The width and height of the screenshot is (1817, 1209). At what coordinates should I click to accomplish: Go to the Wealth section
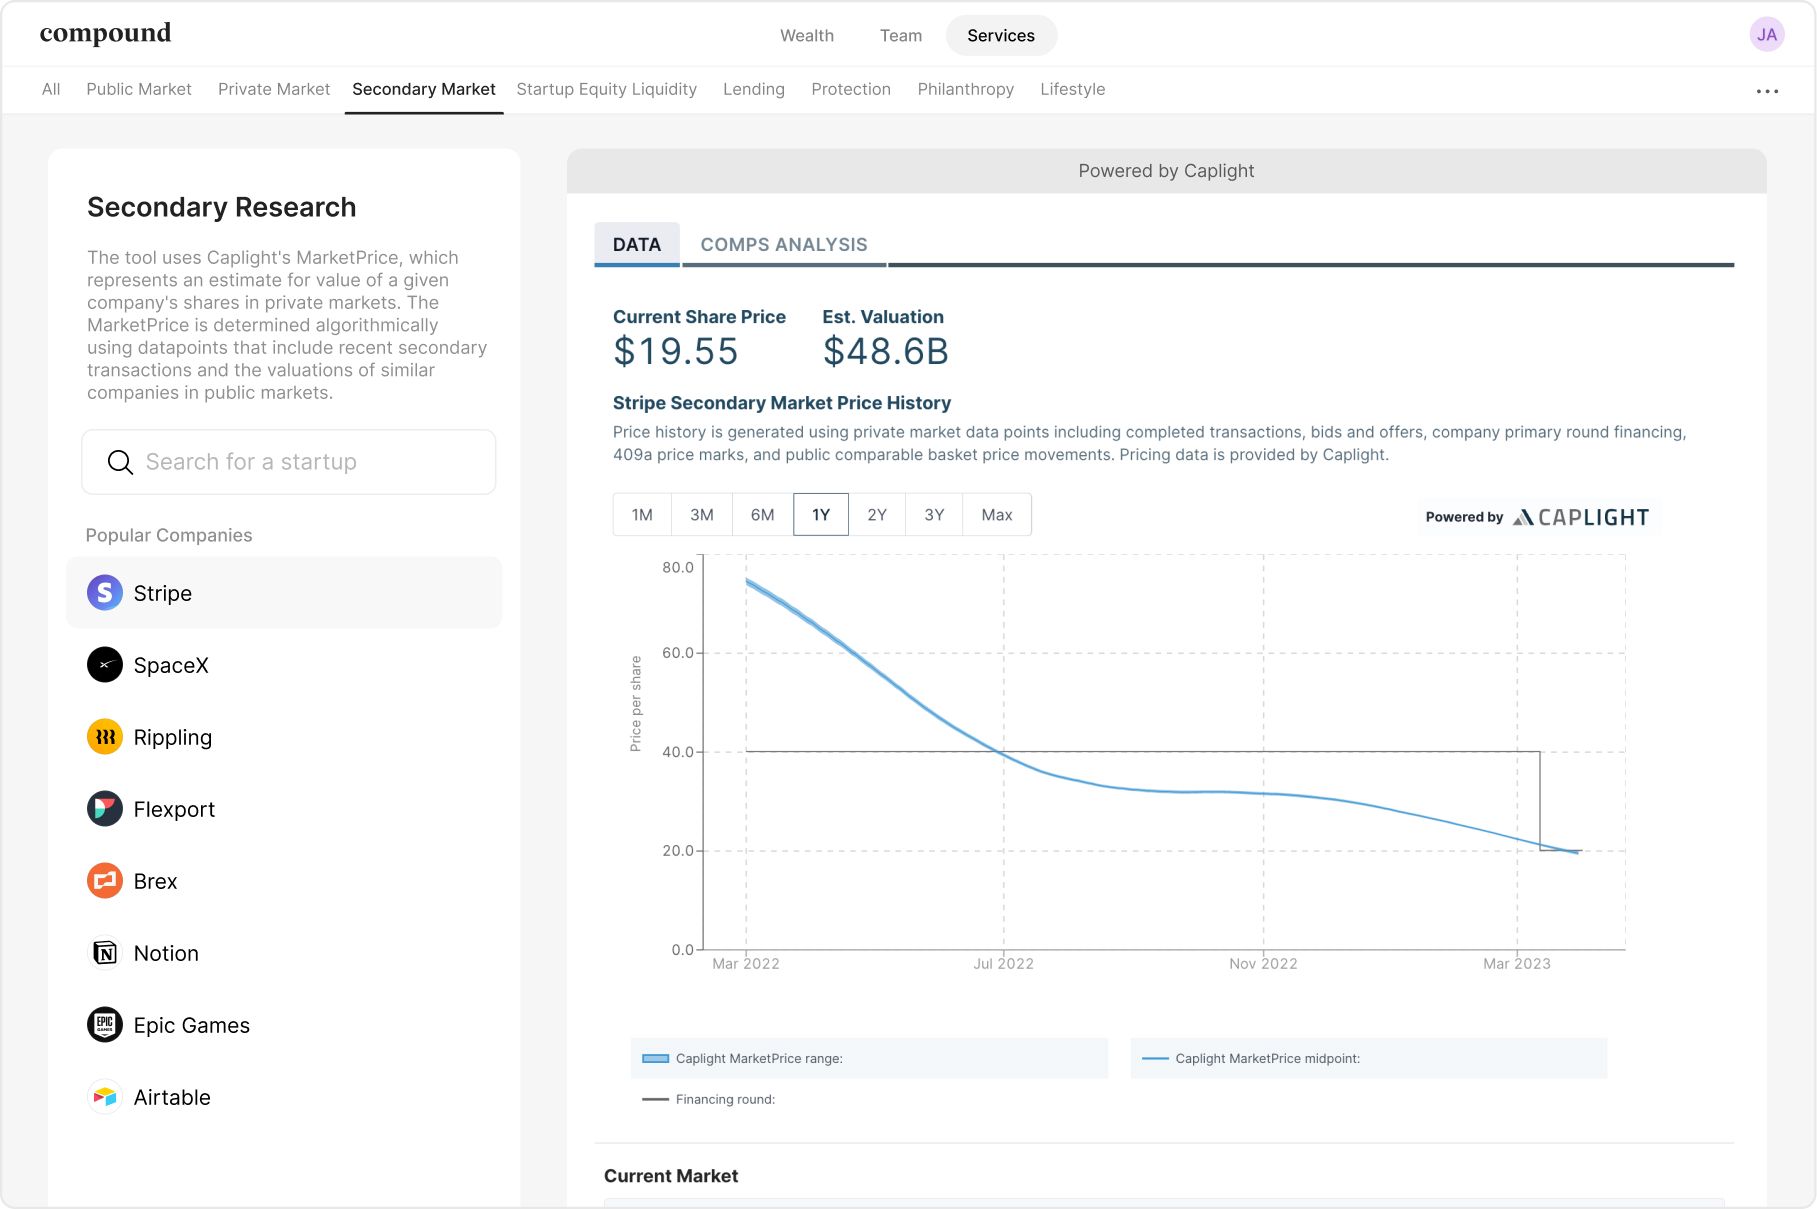coord(807,36)
